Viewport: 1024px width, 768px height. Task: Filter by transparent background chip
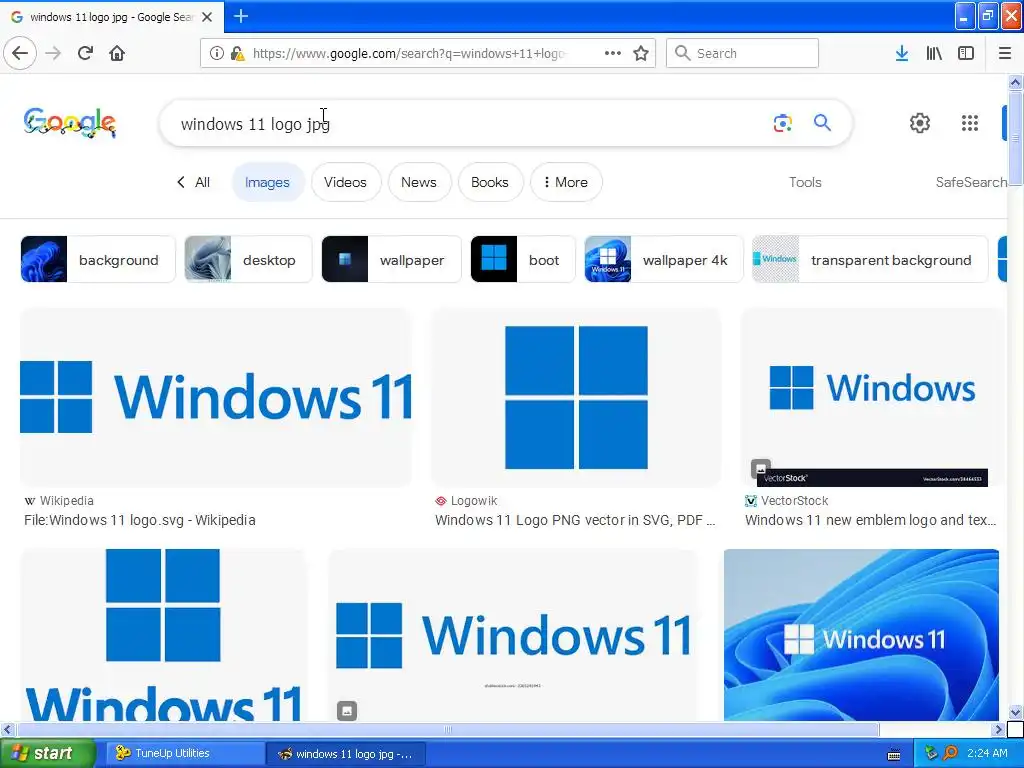(x=870, y=259)
